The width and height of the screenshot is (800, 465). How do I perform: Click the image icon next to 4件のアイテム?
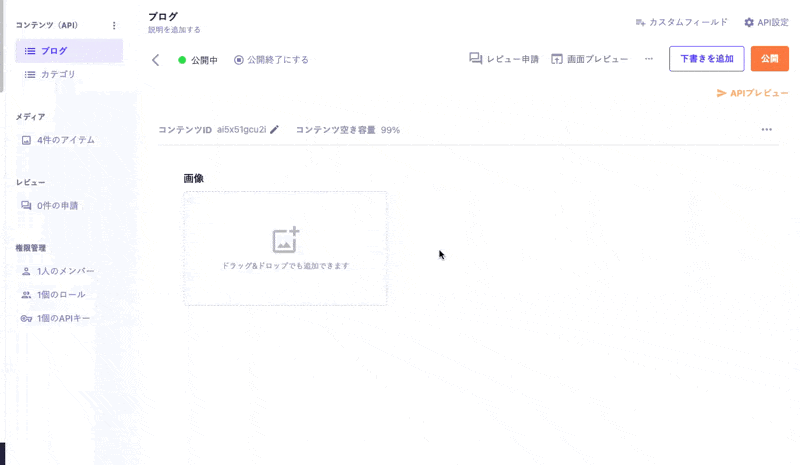pyautogui.click(x=26, y=140)
